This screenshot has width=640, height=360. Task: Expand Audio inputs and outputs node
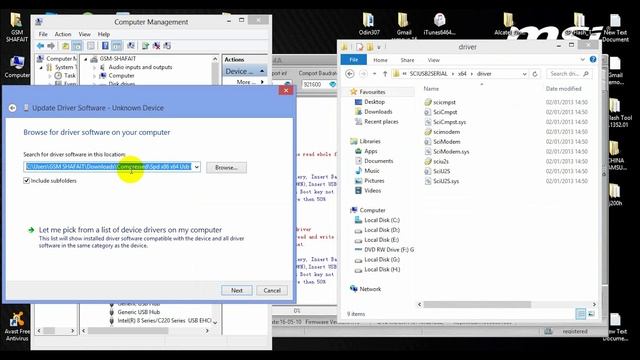click(x=95, y=67)
